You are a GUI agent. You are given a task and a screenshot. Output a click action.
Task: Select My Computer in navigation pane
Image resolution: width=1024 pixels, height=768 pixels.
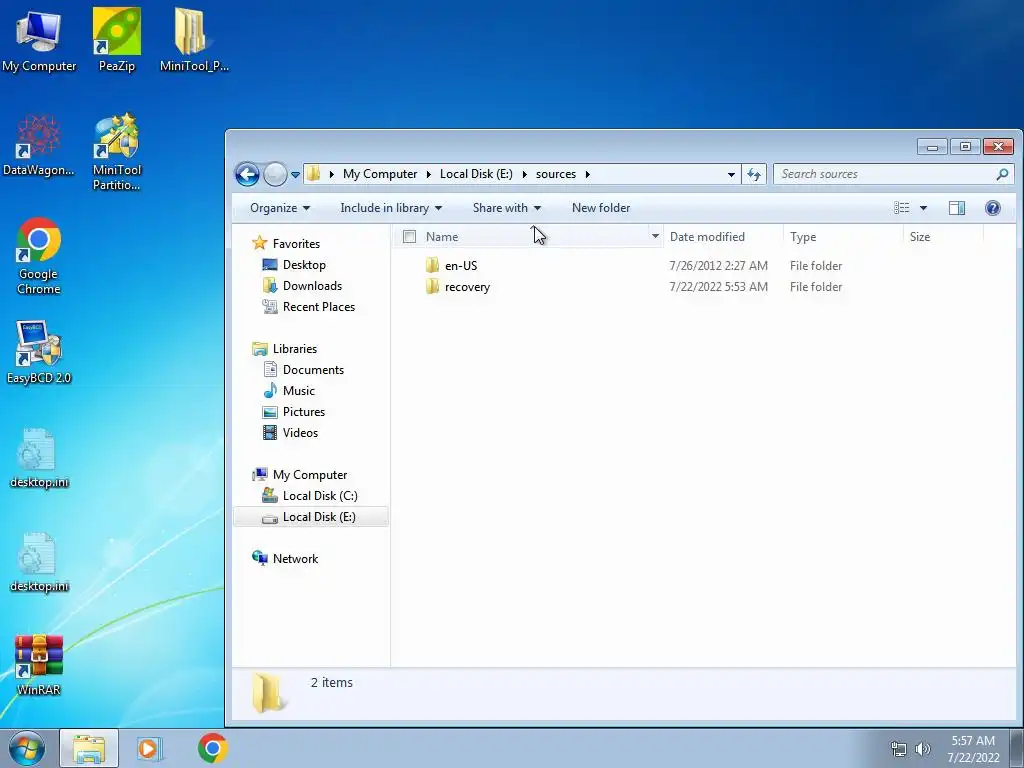point(310,475)
